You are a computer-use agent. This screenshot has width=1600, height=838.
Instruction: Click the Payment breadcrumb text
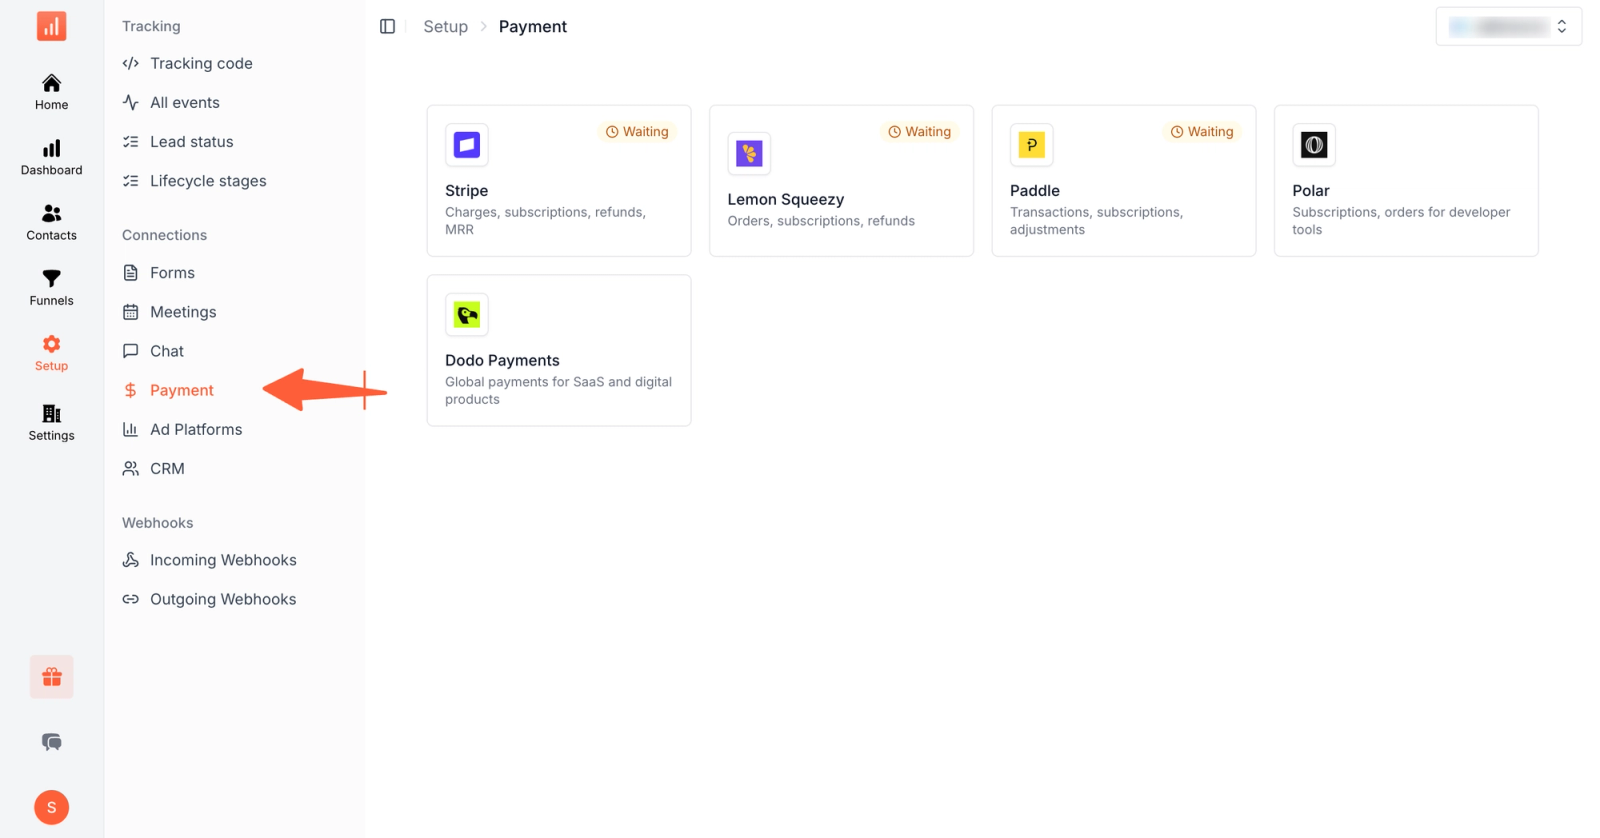pos(533,27)
